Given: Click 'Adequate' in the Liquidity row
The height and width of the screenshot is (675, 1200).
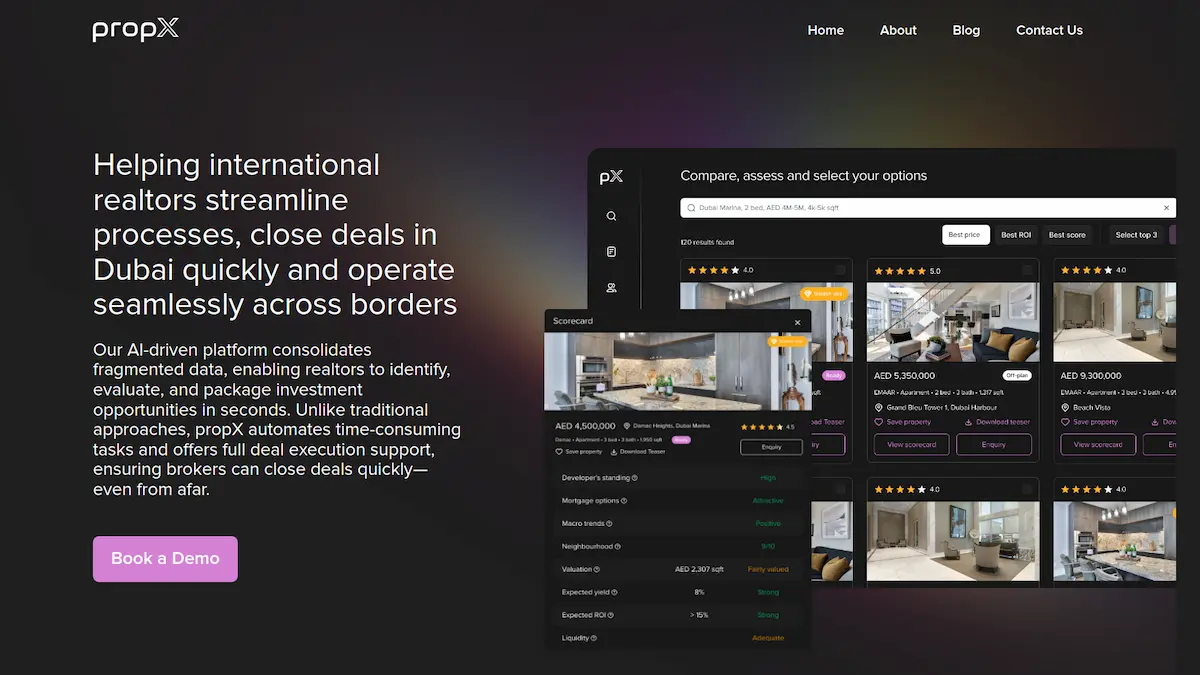Looking at the screenshot, I should [x=768, y=638].
